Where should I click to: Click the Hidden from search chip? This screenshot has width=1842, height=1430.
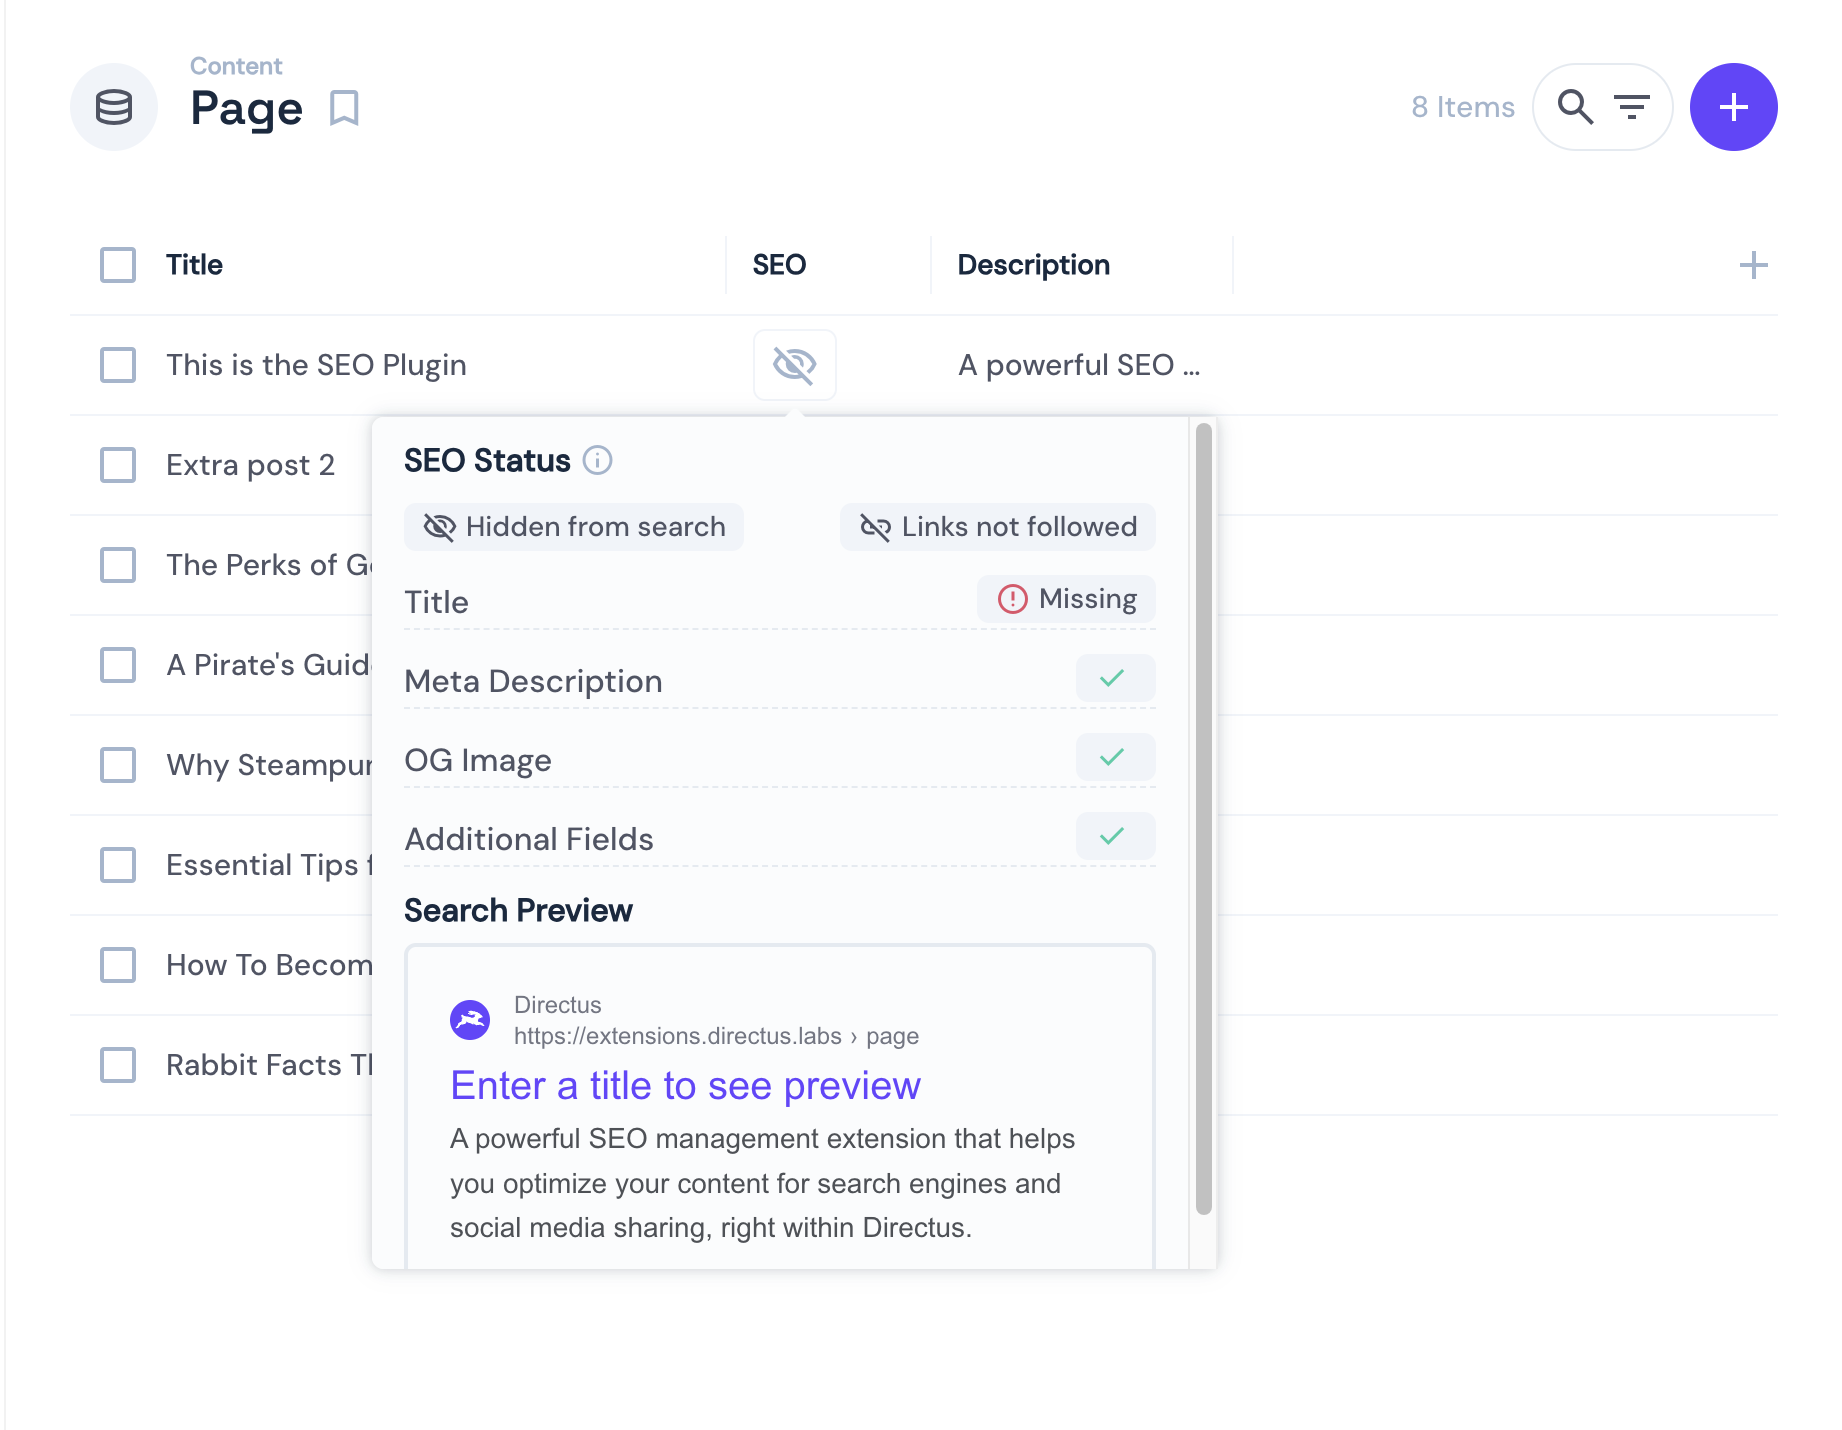point(574,527)
